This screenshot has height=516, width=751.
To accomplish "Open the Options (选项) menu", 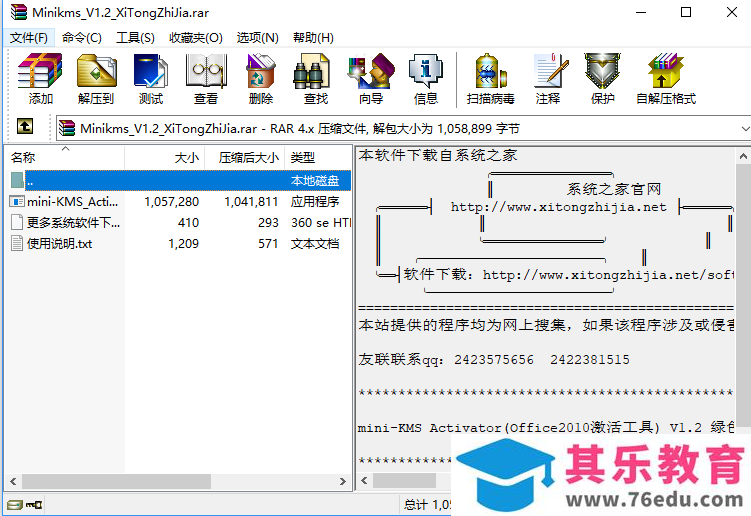I will (258, 37).
